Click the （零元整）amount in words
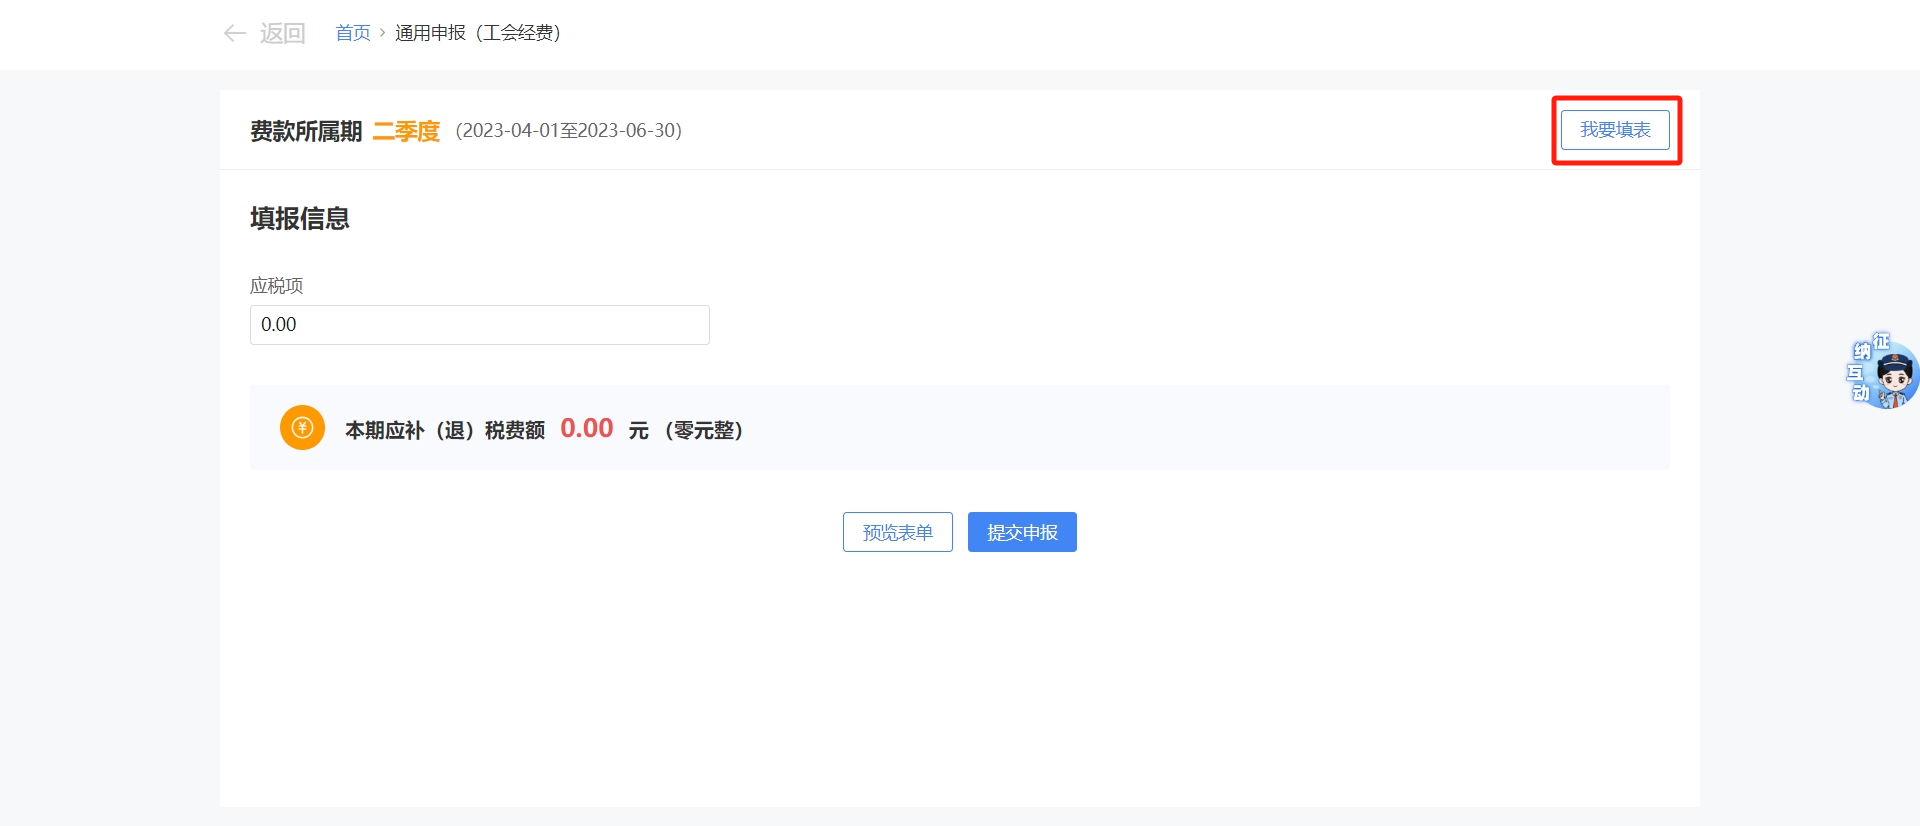Screen dimensions: 1920x826 click(x=703, y=430)
